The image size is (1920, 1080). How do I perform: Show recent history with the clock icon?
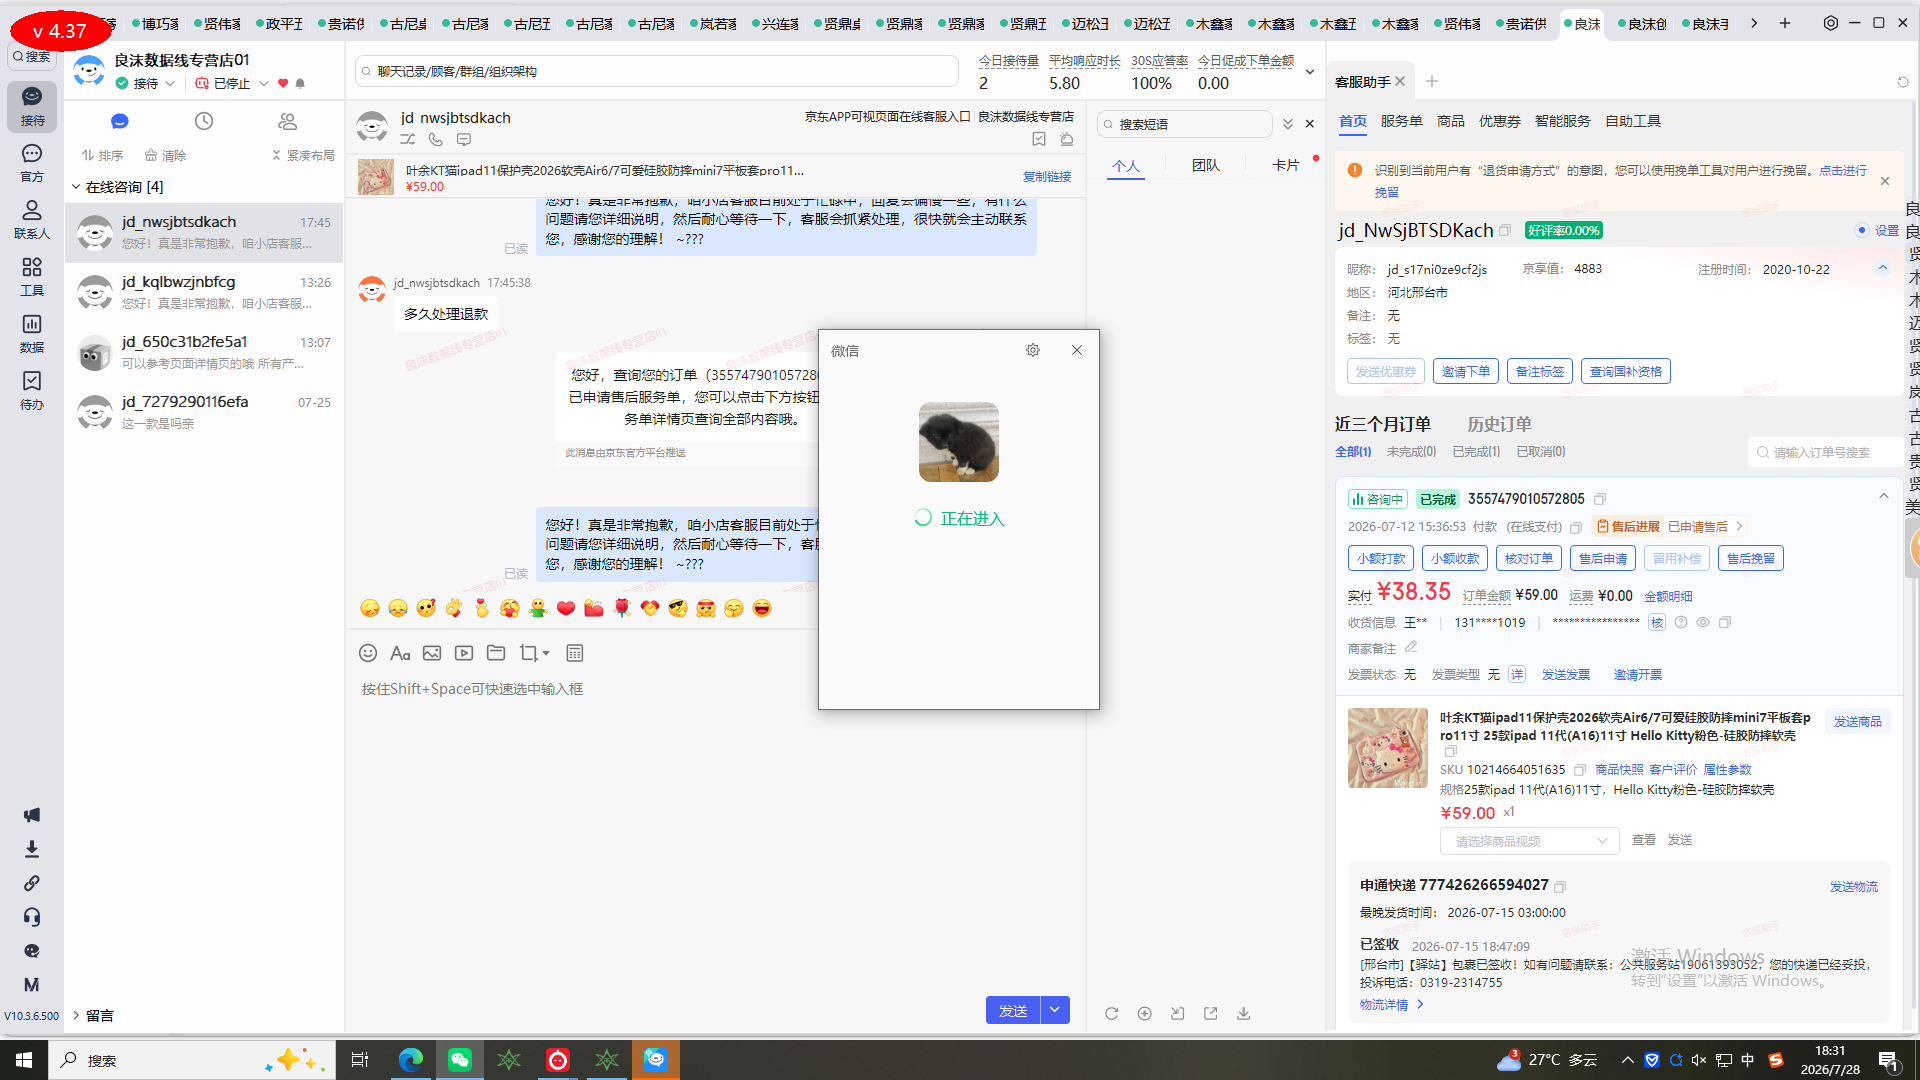point(204,121)
